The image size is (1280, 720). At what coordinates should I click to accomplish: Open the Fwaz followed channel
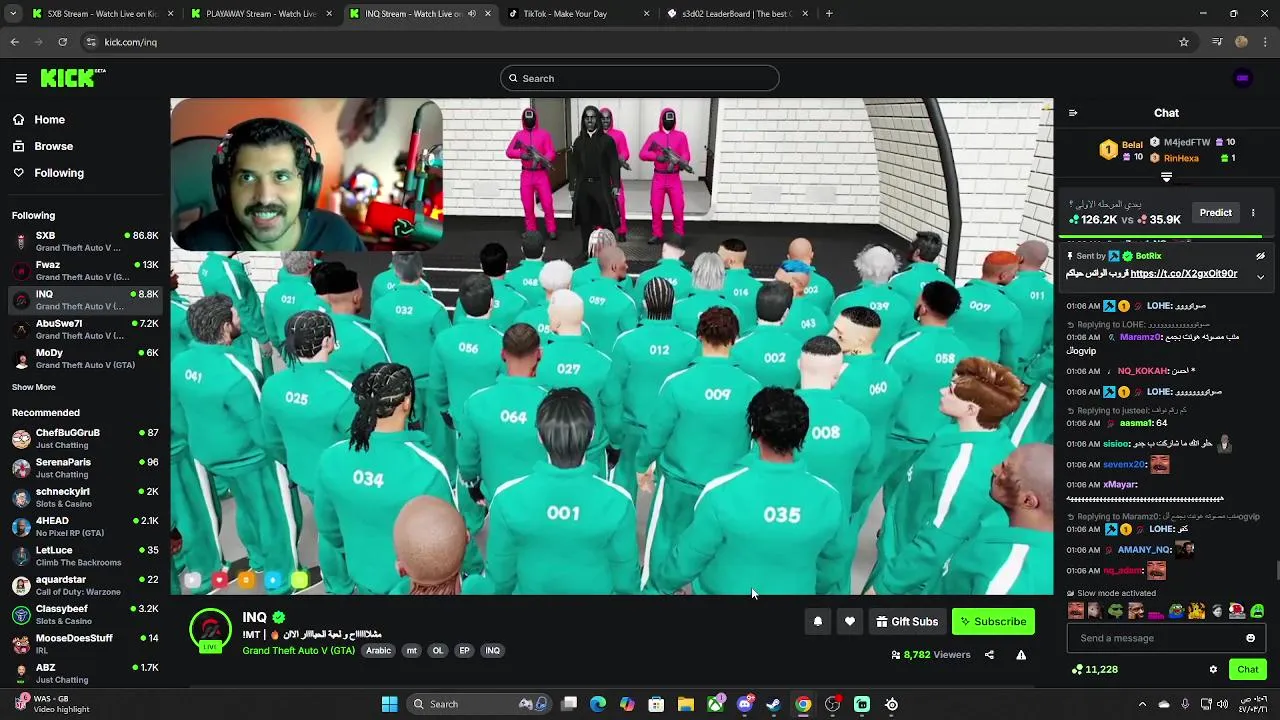[x=85, y=271]
